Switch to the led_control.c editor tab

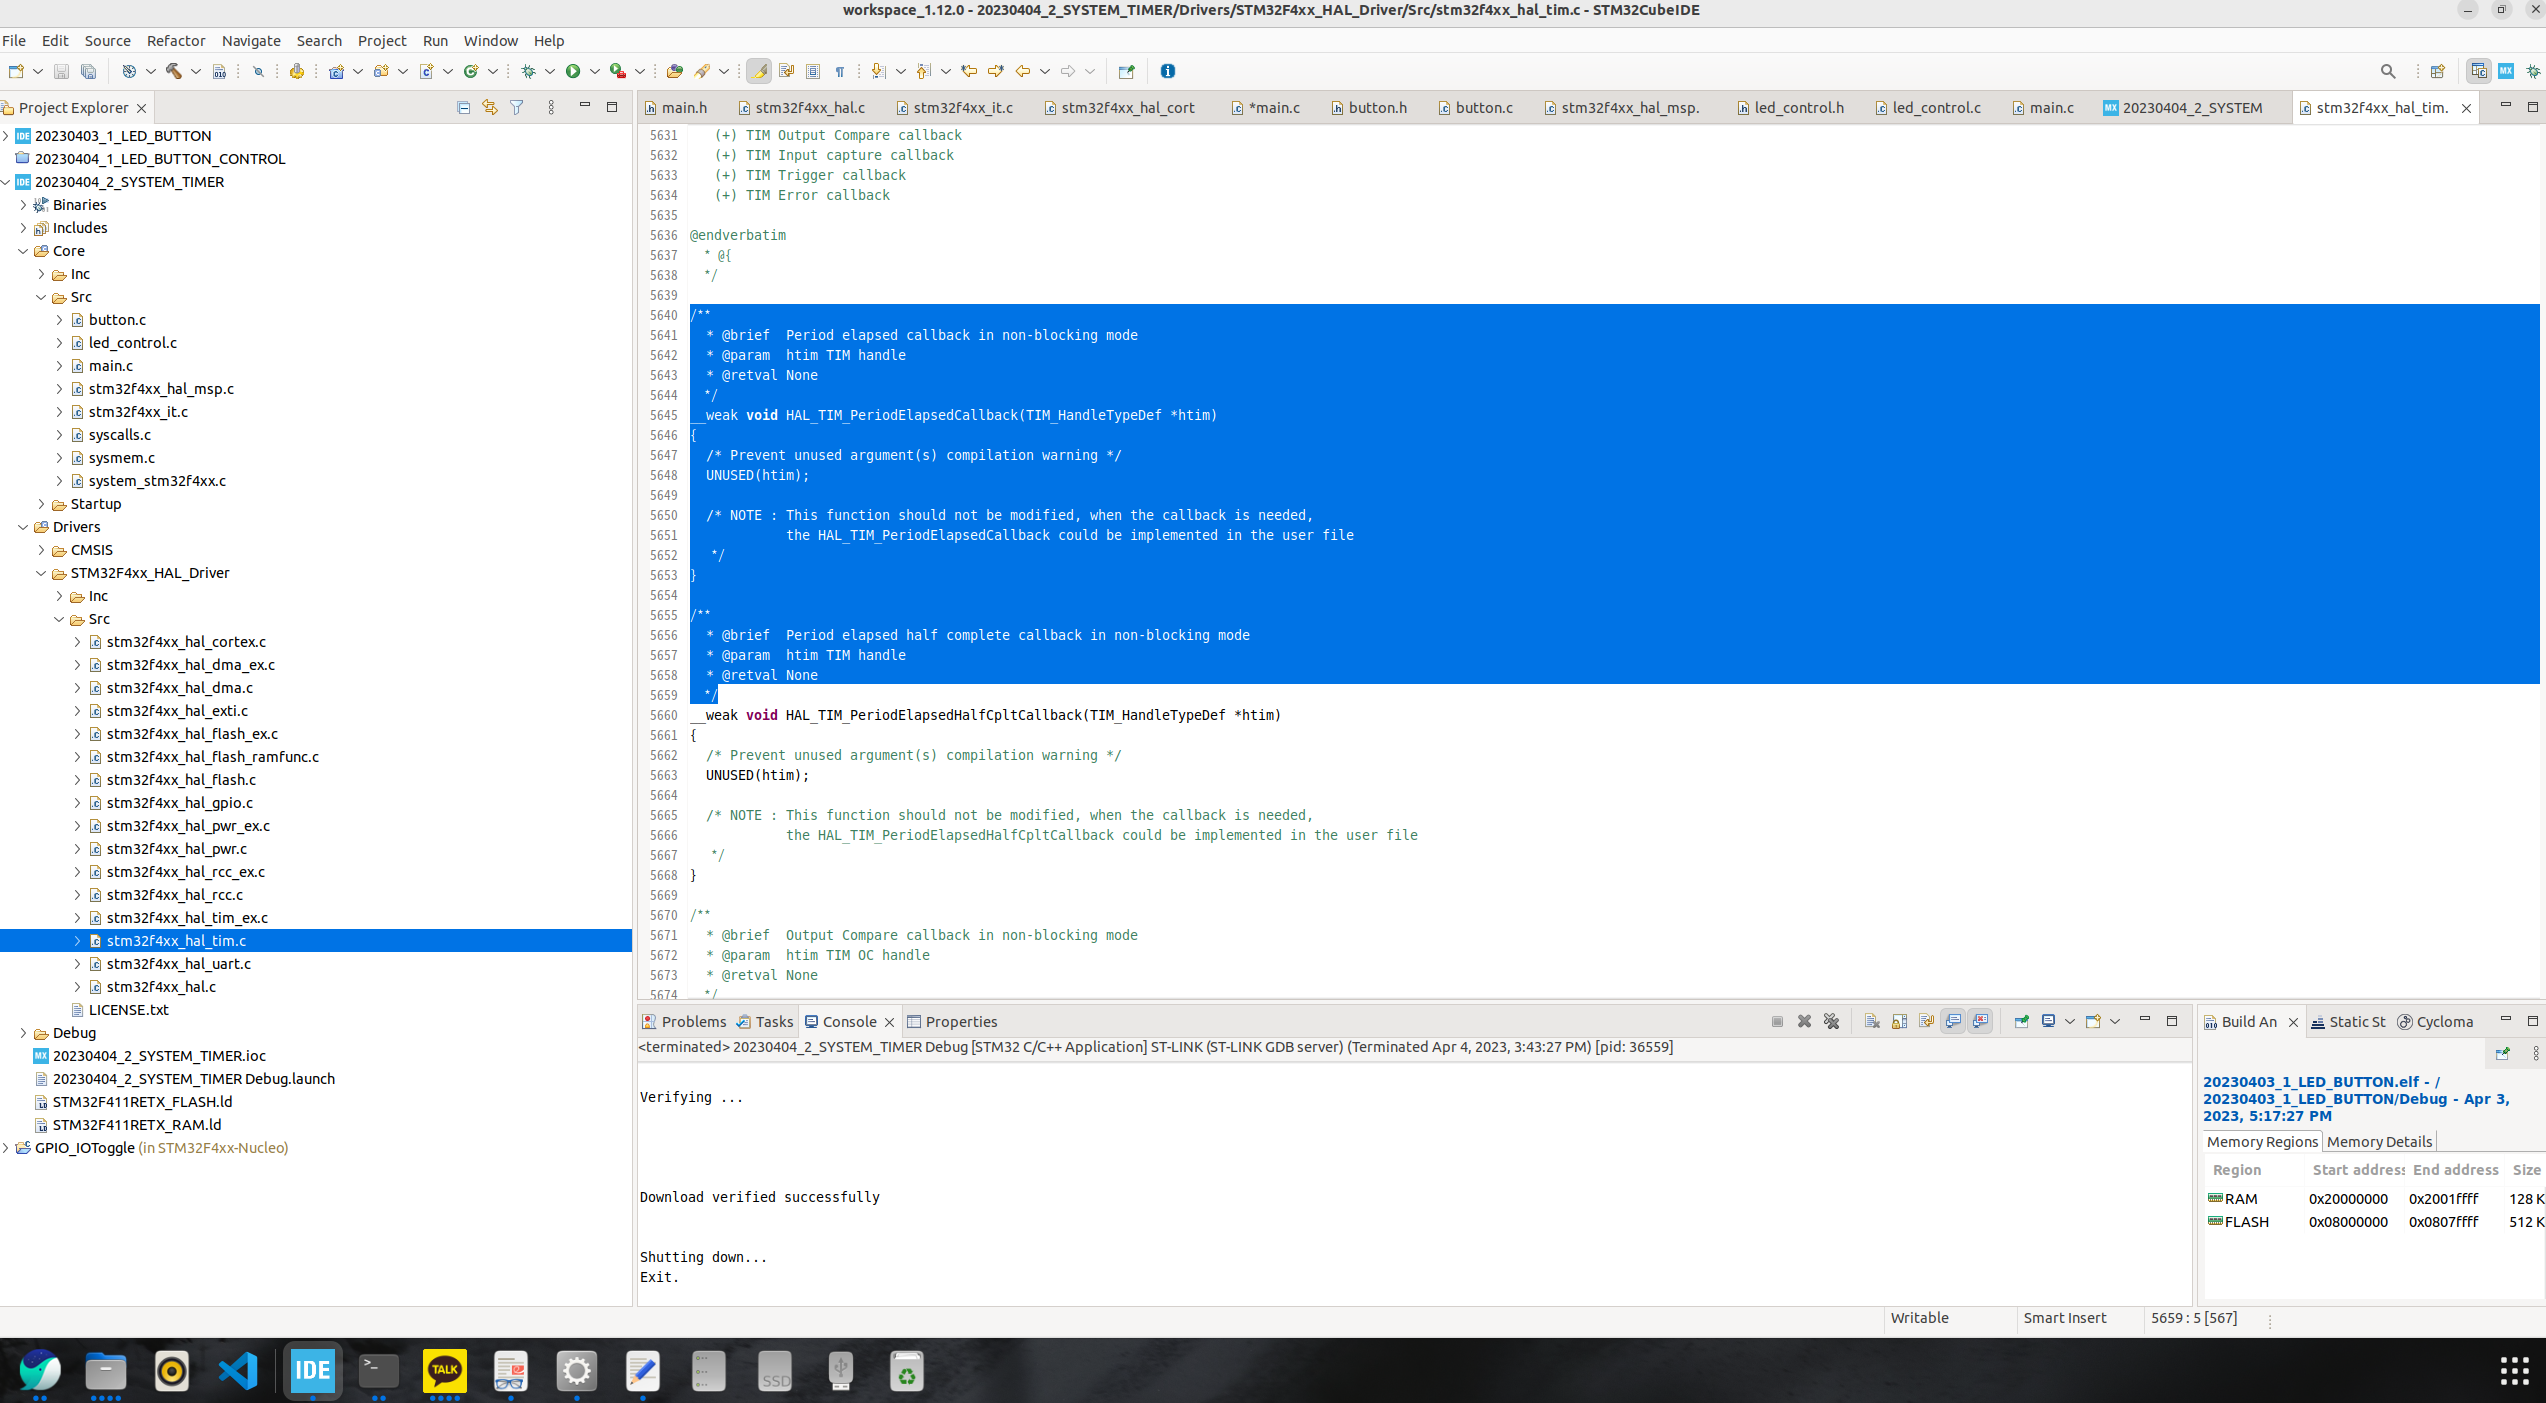pos(1935,107)
